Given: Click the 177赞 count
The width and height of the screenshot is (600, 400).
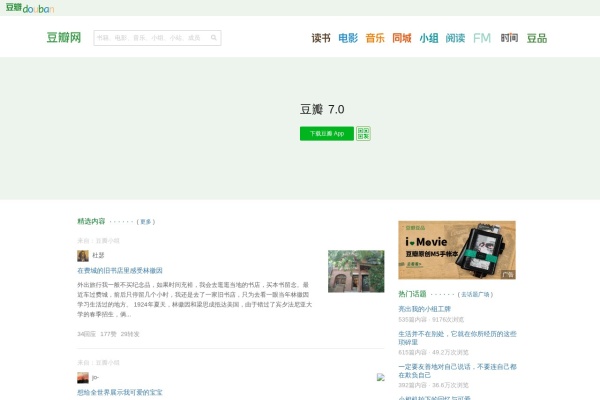Looking at the screenshot, I should (108, 334).
